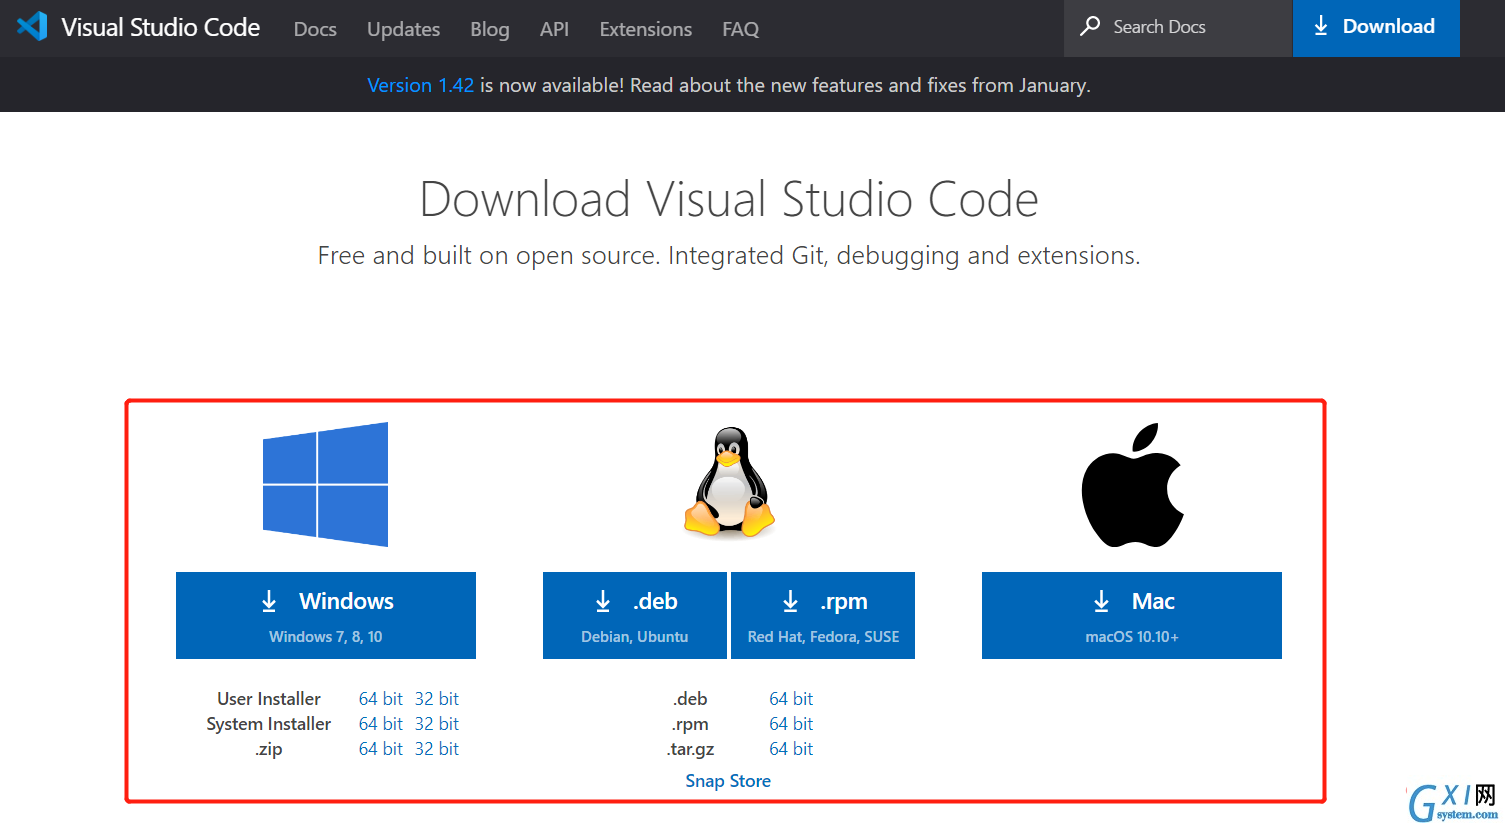Click the blue Download button in header
This screenshot has width=1505, height=823.
(1376, 28)
